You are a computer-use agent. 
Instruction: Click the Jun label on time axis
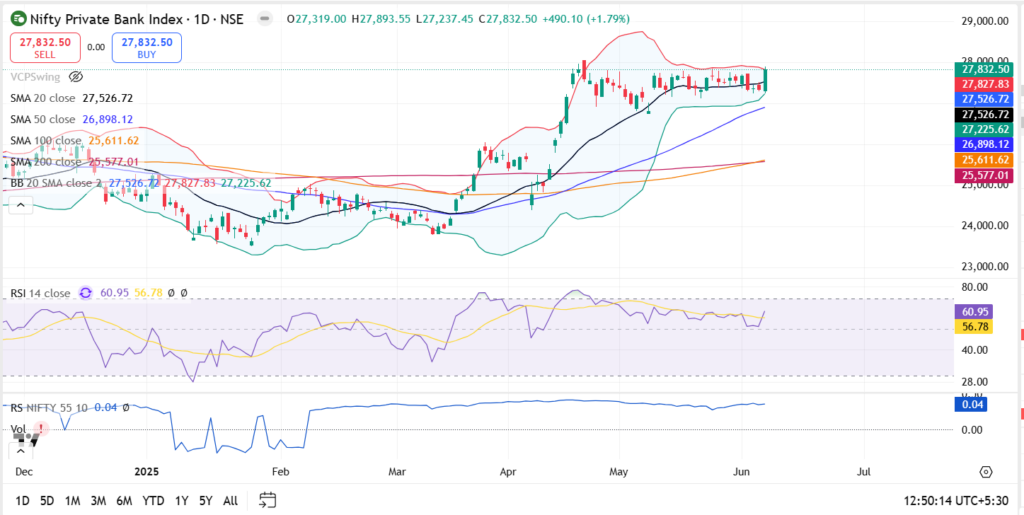741,471
